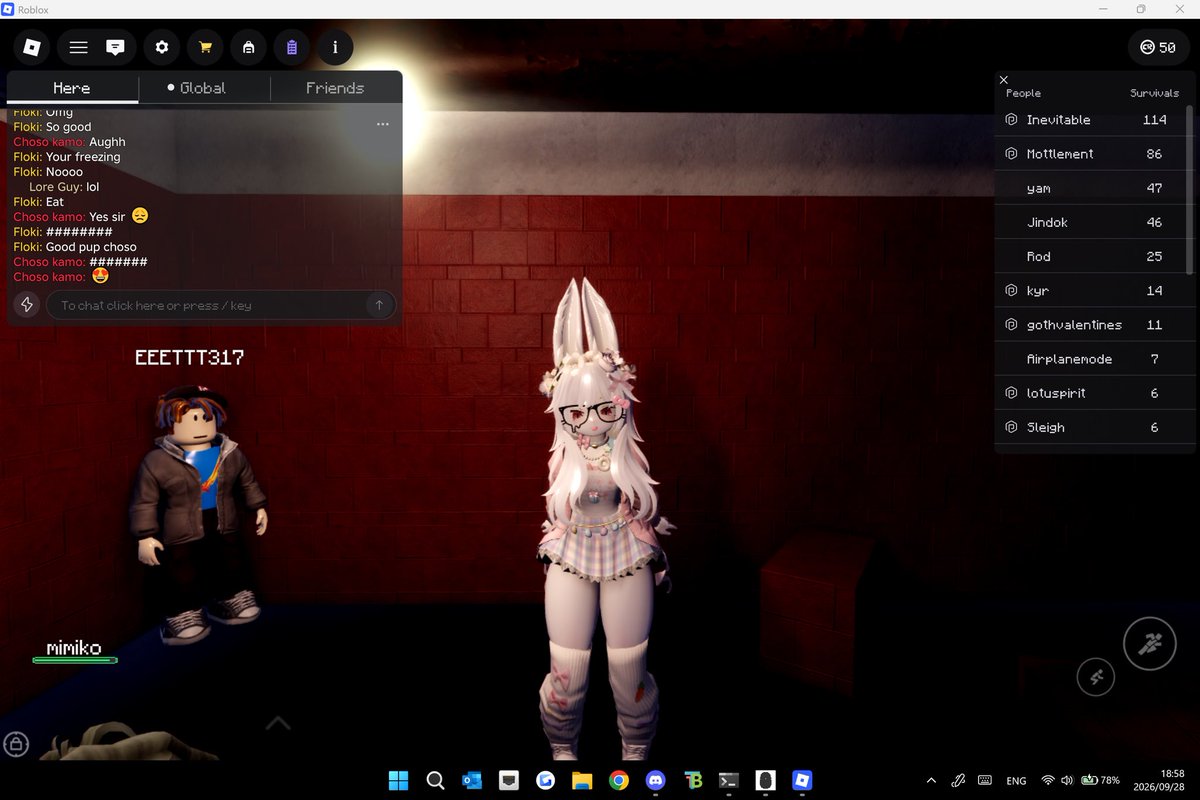Close the leaderboard with the X

click(1004, 80)
